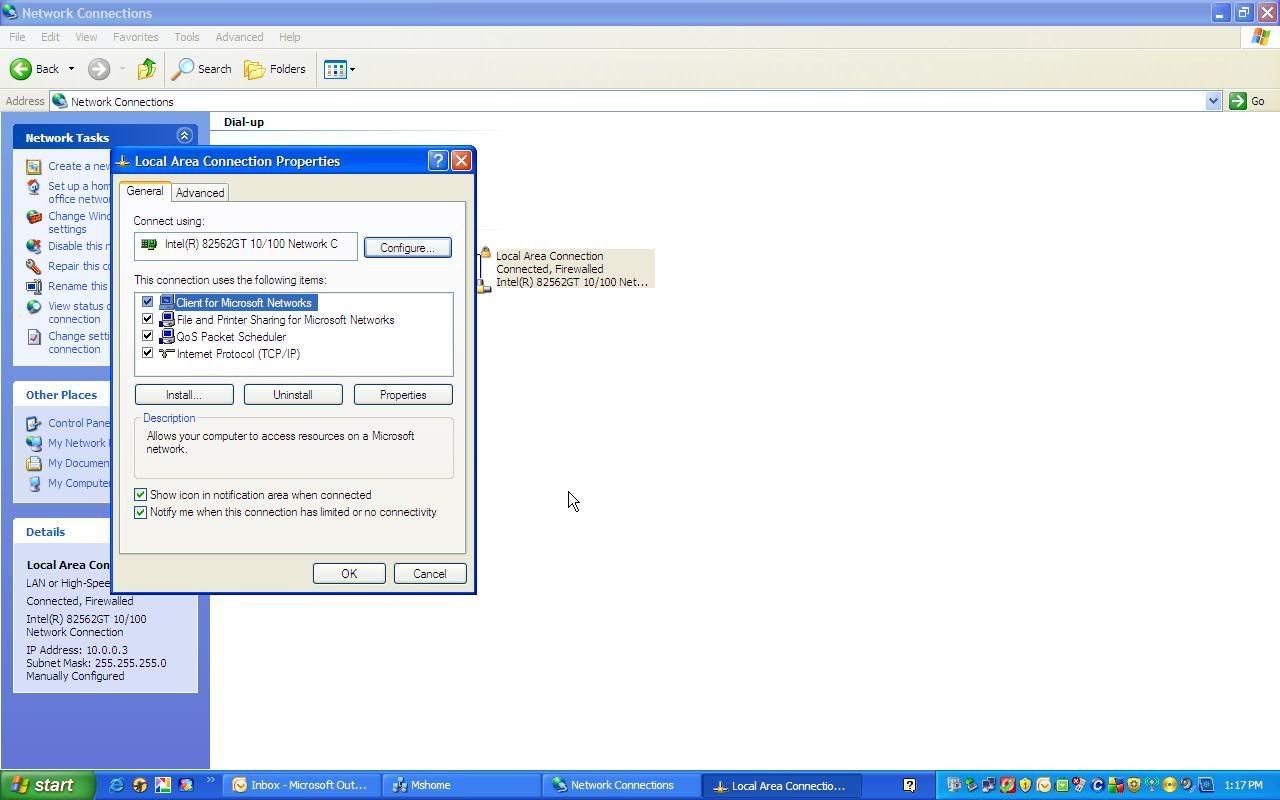Click the Create a new connection icon
The width and height of the screenshot is (1280, 800).
[x=34, y=166]
